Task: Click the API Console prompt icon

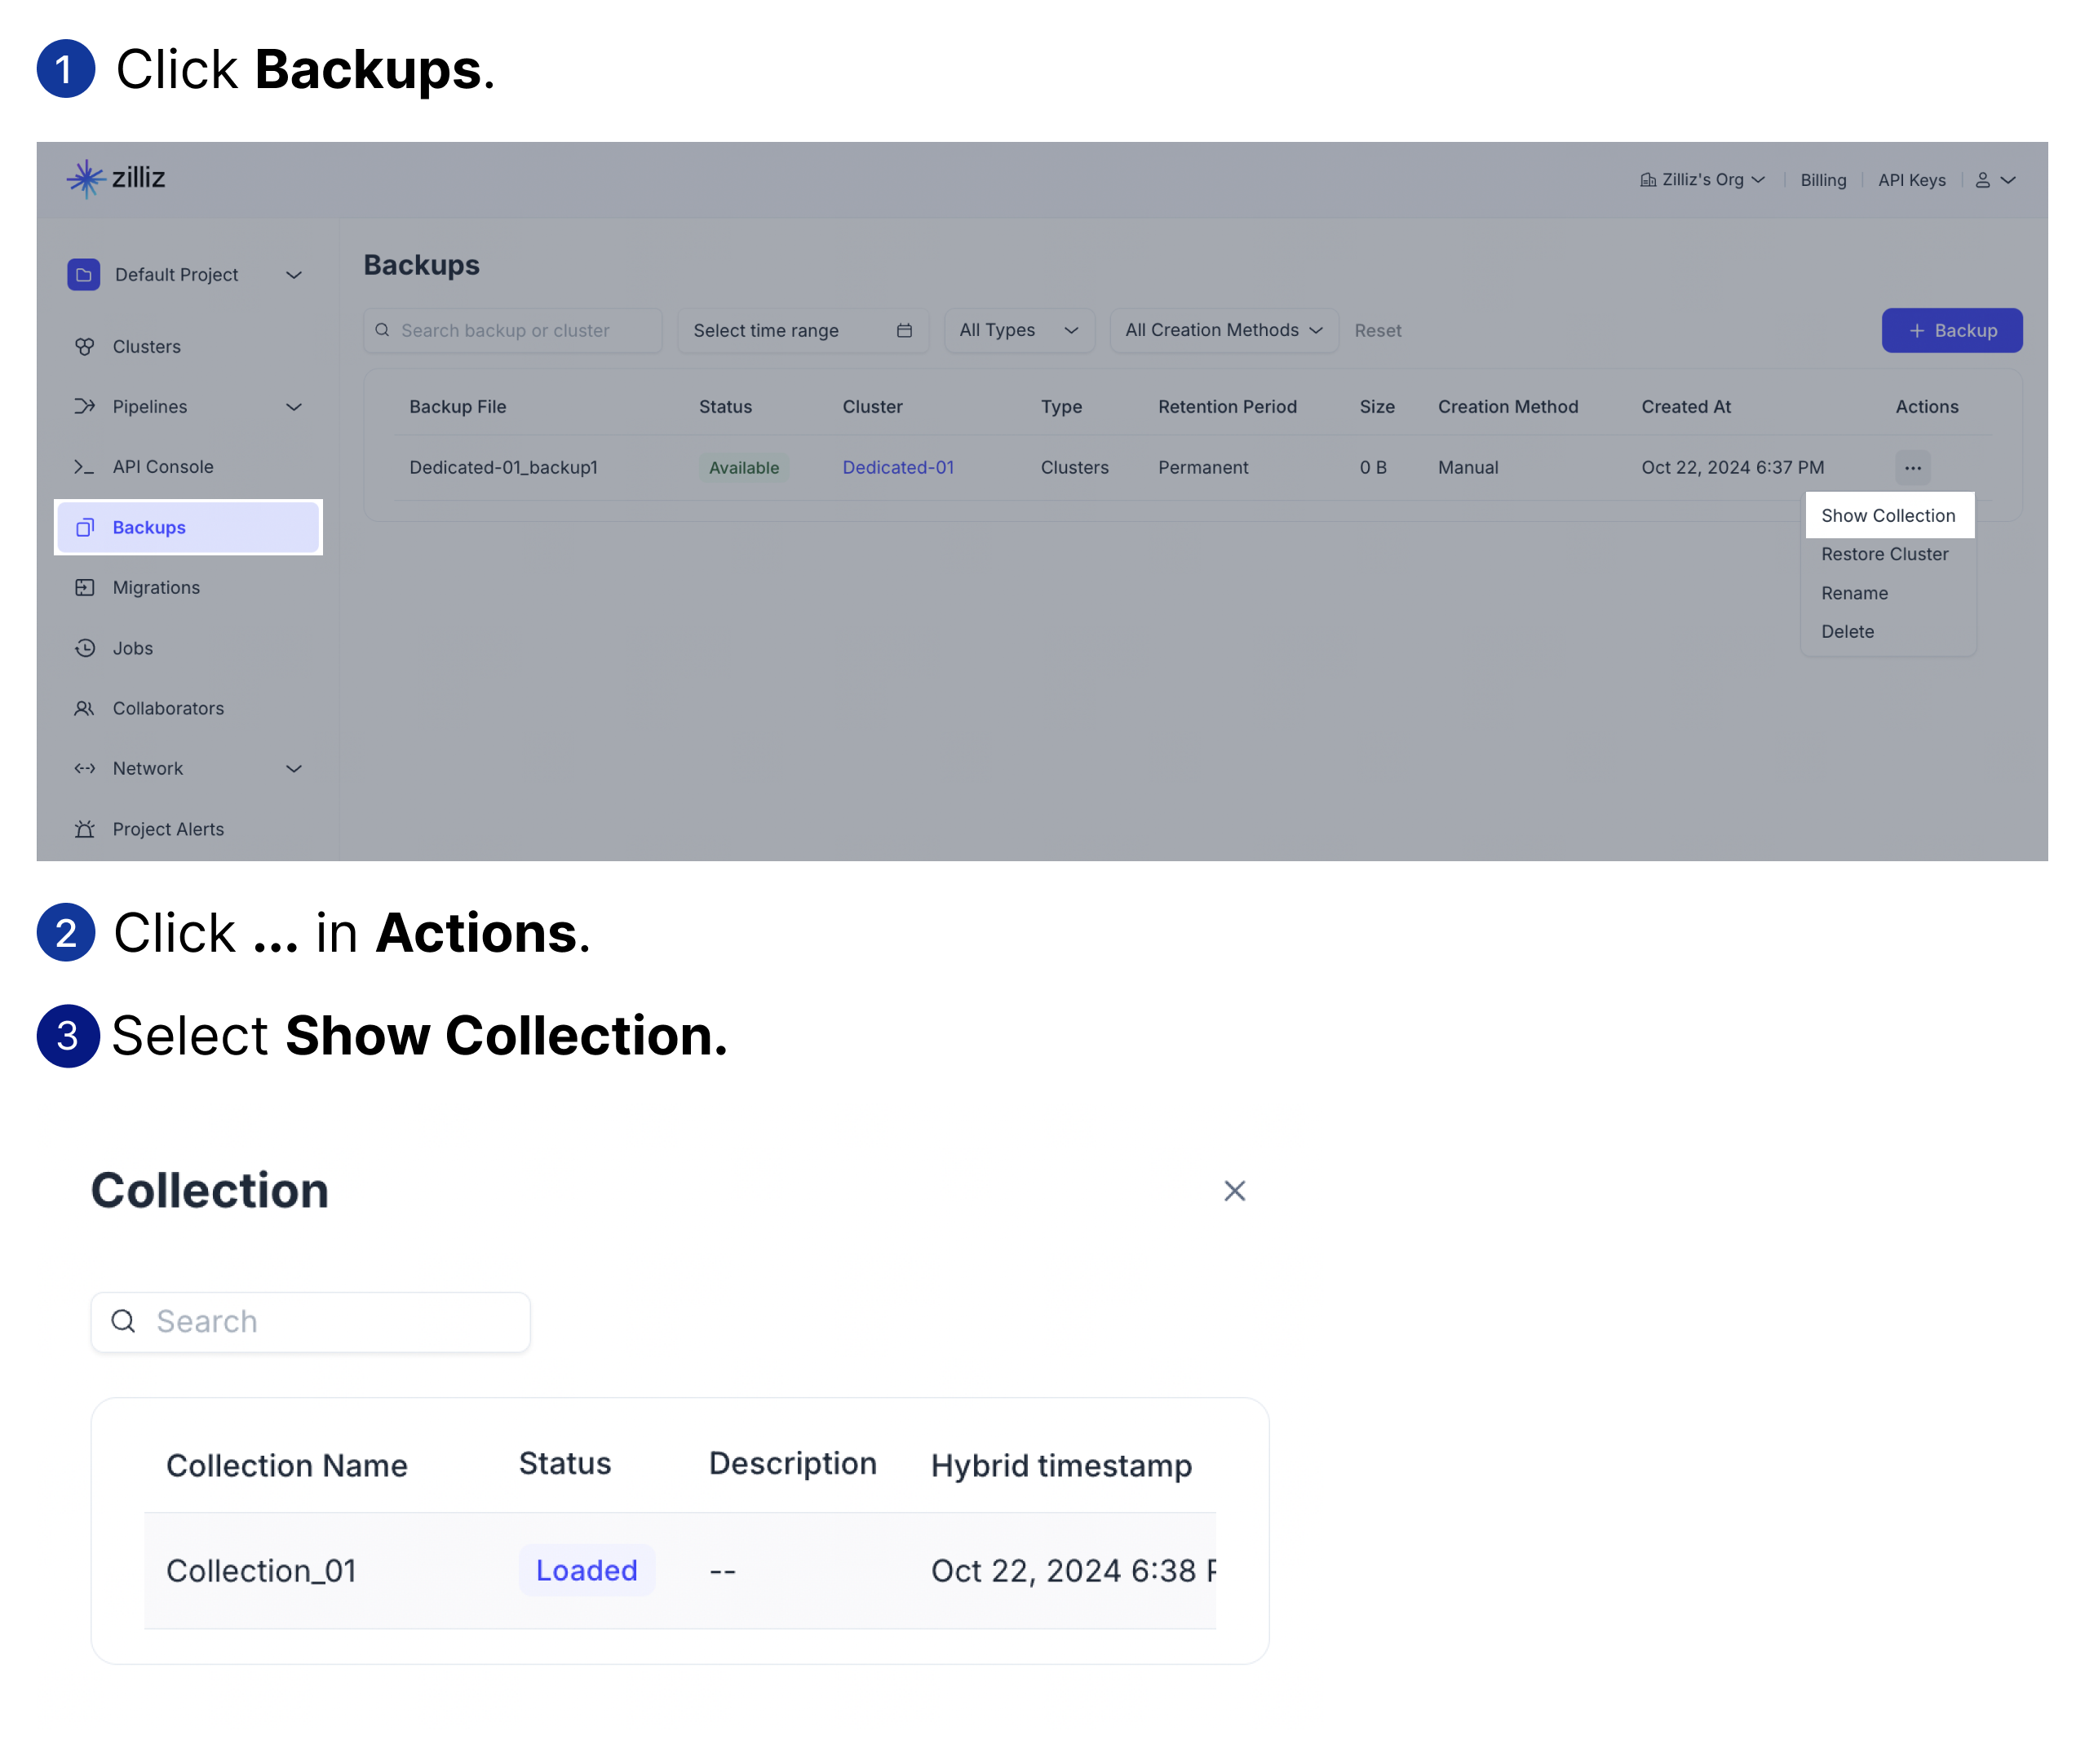Action: point(85,467)
